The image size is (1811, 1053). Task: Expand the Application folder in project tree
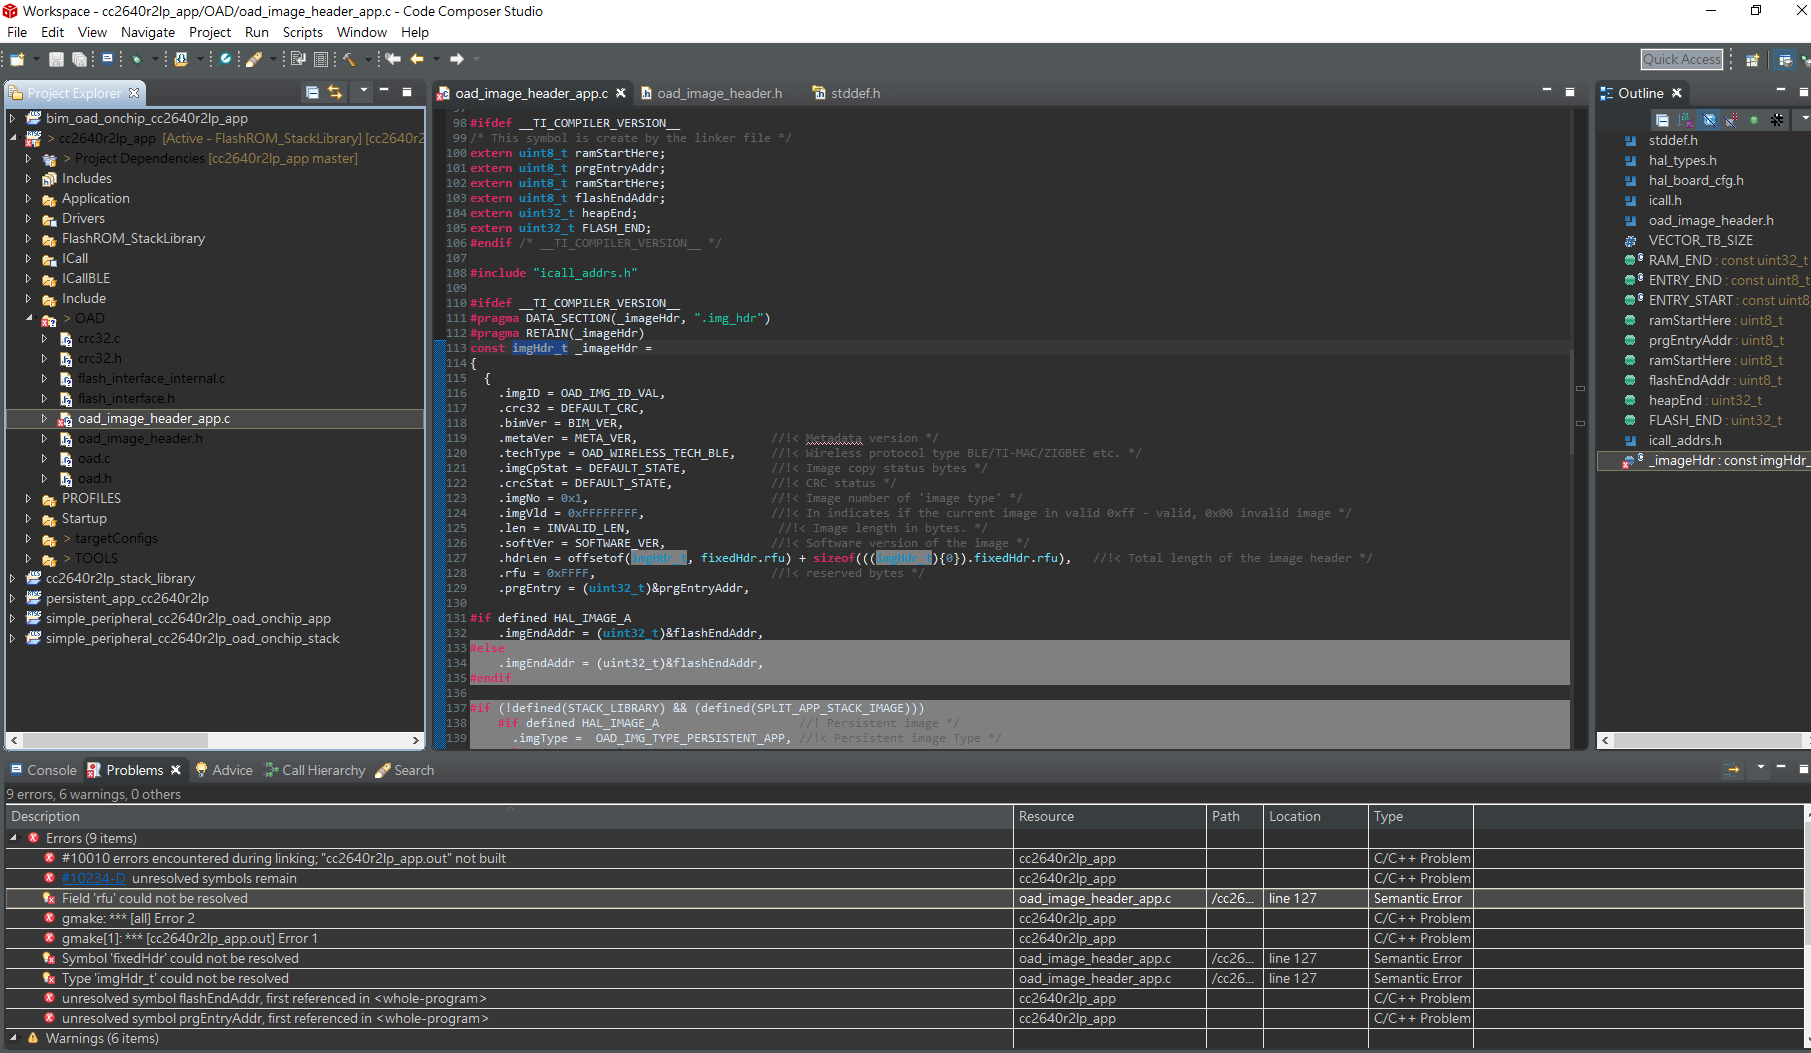tap(28, 198)
